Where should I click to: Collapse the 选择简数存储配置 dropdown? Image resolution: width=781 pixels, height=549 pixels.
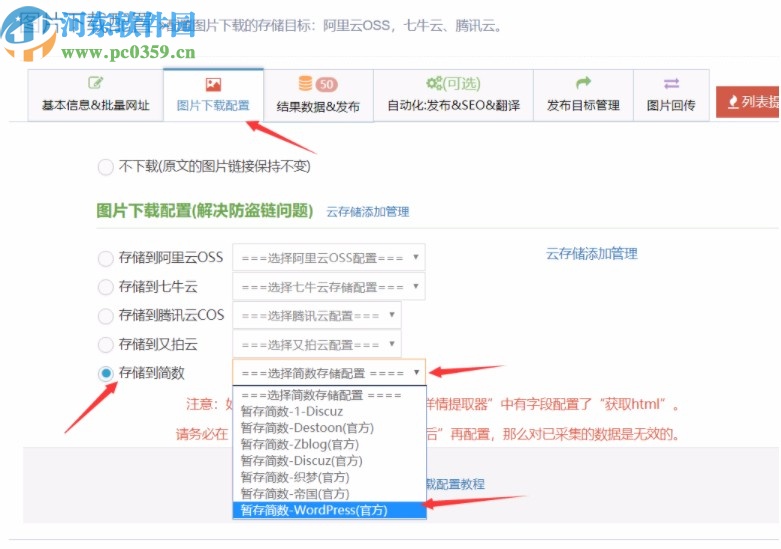point(329,373)
